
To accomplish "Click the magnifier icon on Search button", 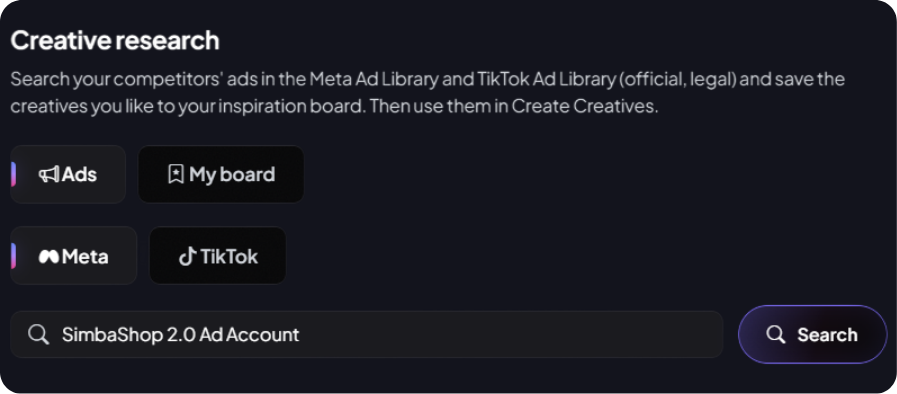I will (776, 335).
